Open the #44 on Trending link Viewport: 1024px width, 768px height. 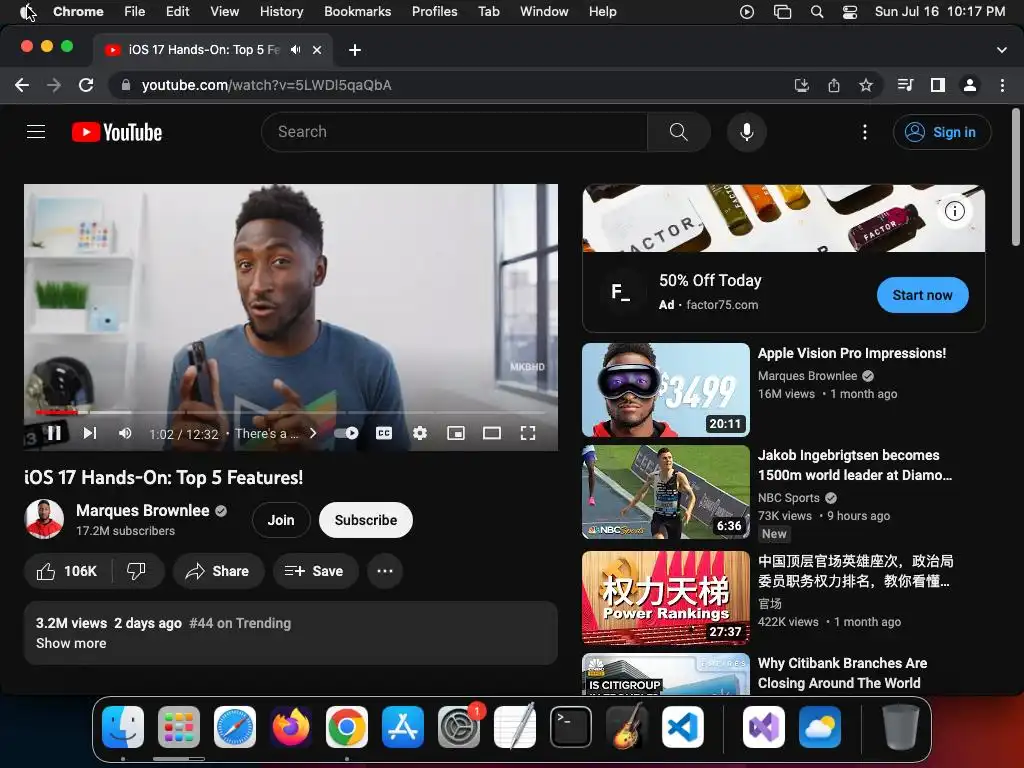point(240,623)
